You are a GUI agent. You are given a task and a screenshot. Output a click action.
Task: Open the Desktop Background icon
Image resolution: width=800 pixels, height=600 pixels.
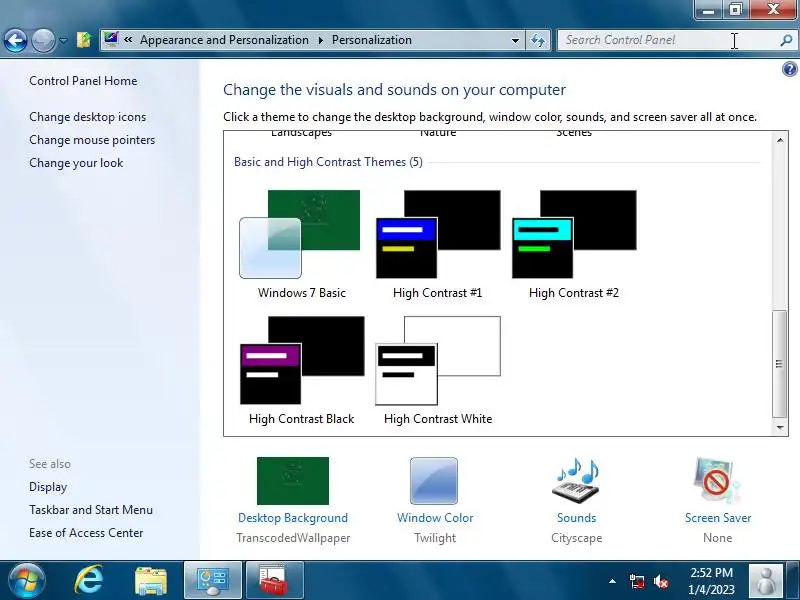293,481
